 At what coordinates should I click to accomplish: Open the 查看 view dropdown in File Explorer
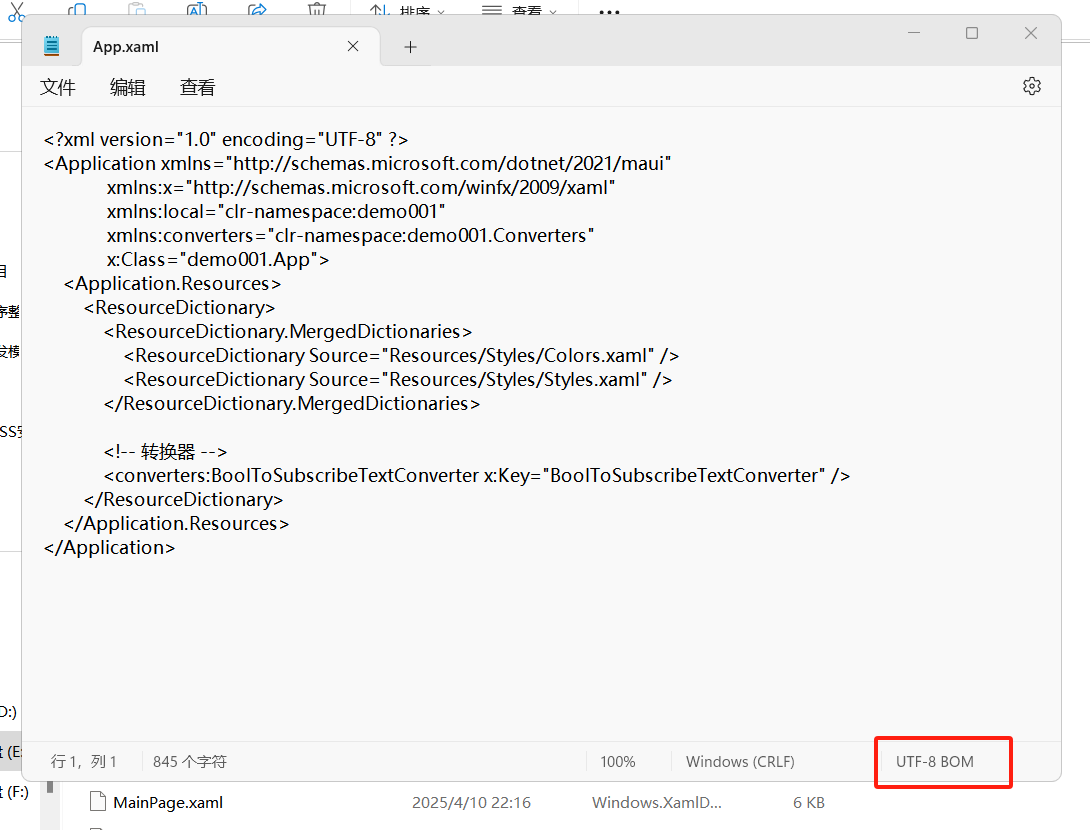pos(519,10)
